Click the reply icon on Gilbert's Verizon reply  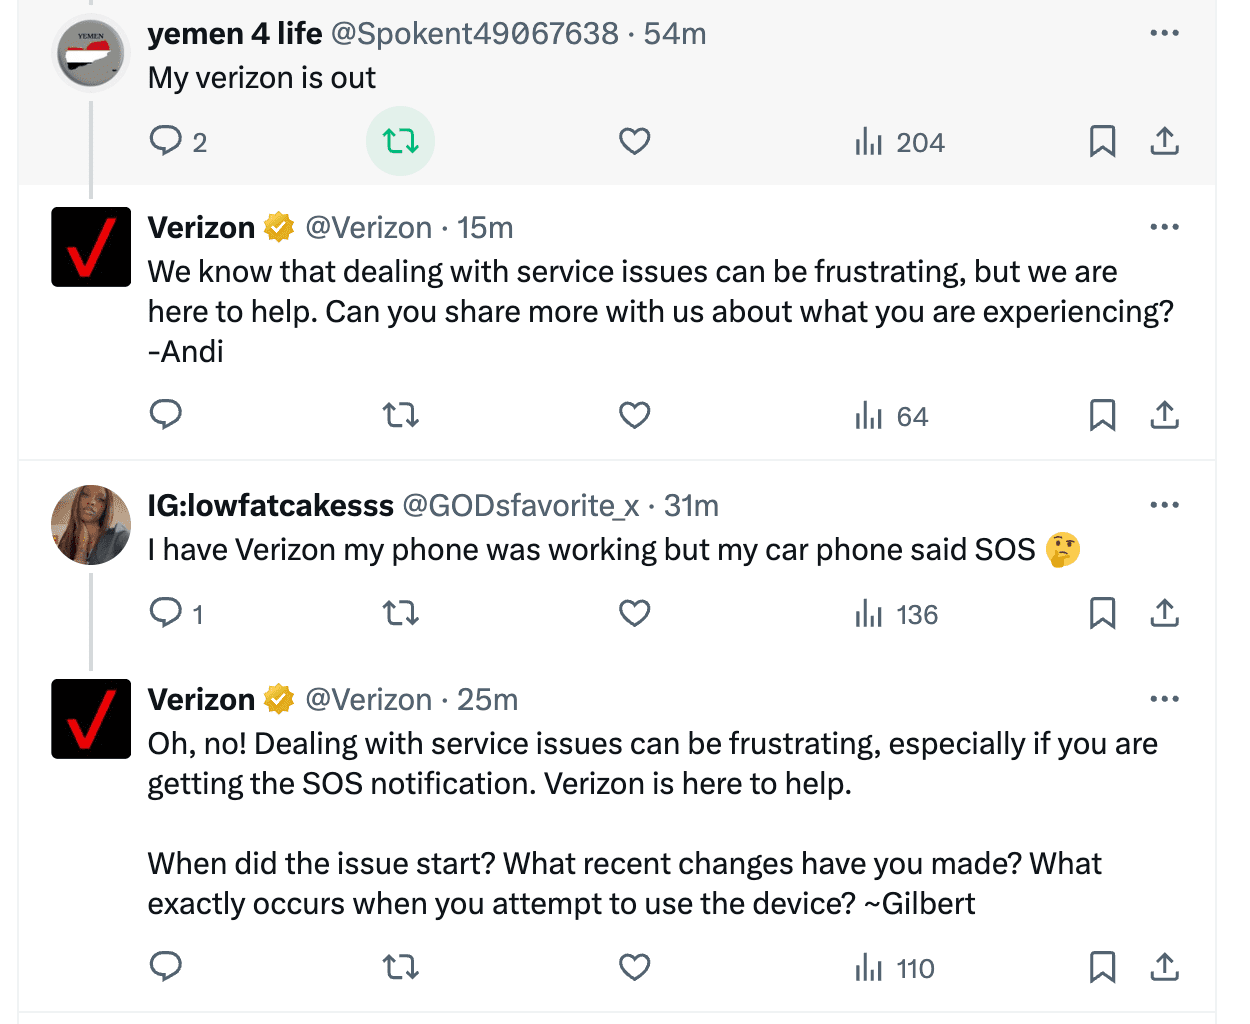165,967
